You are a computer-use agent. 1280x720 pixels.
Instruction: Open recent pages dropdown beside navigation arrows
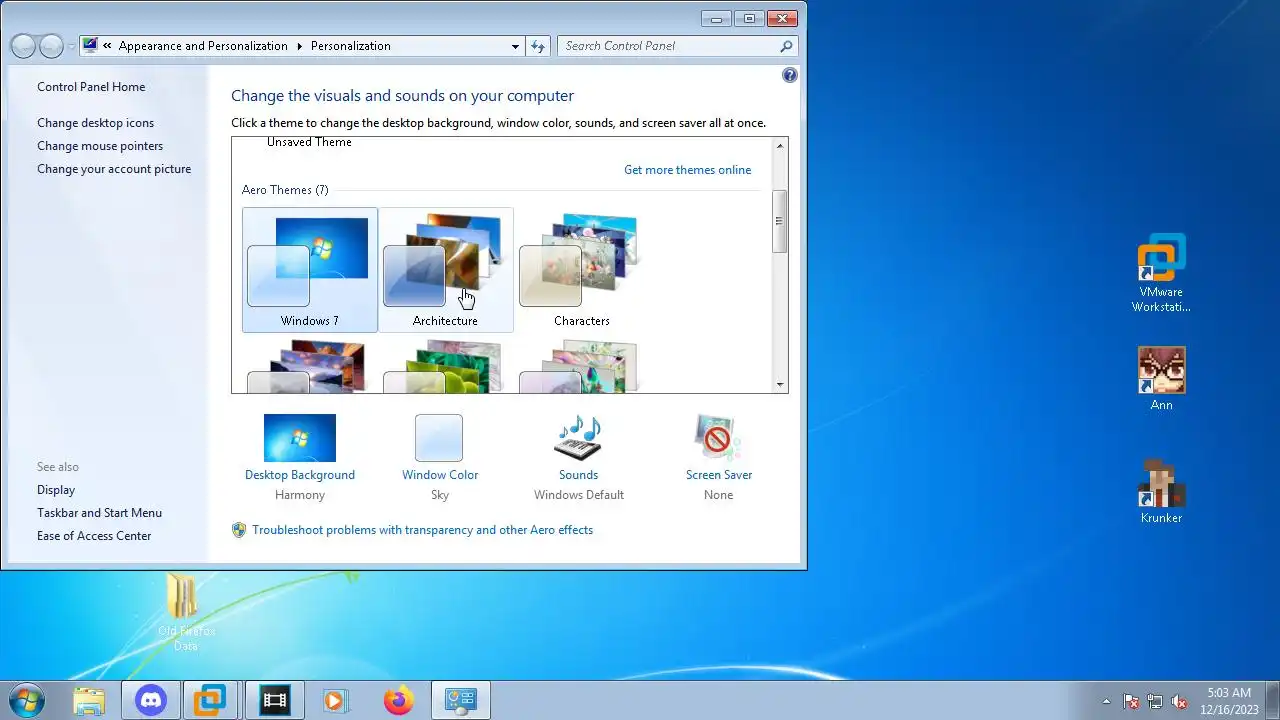tap(71, 46)
